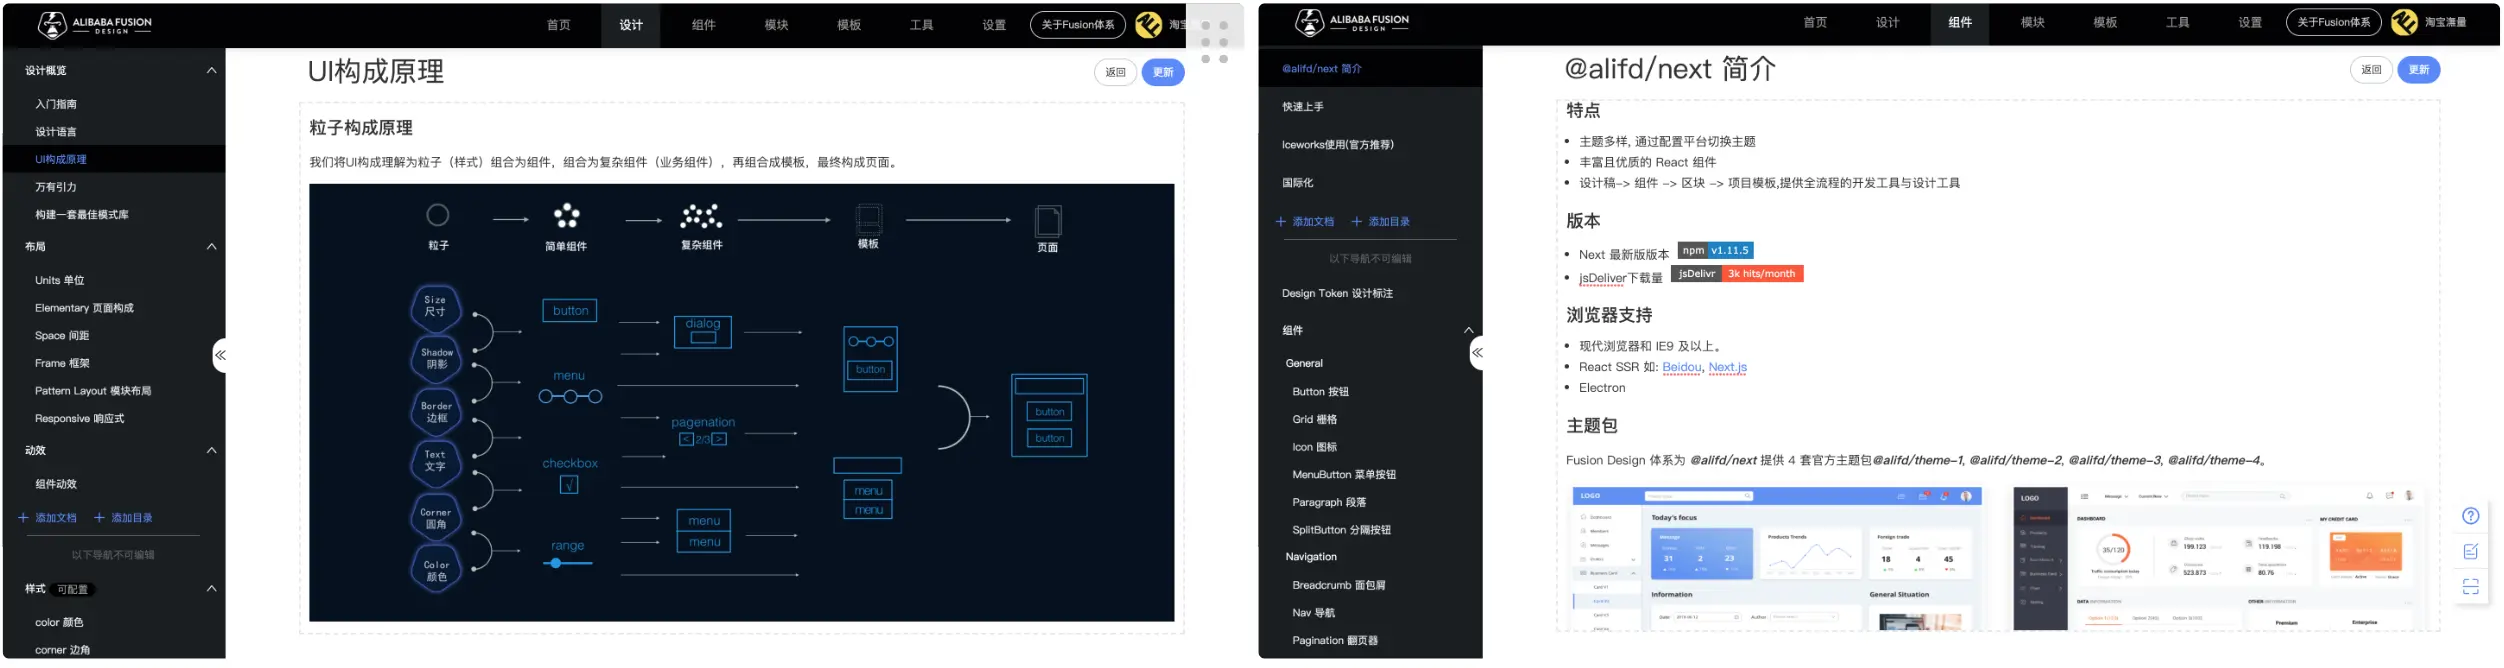Click blue 更新 button on UI构成原理 page
This screenshot has height=668, width=2504.
point(1163,72)
